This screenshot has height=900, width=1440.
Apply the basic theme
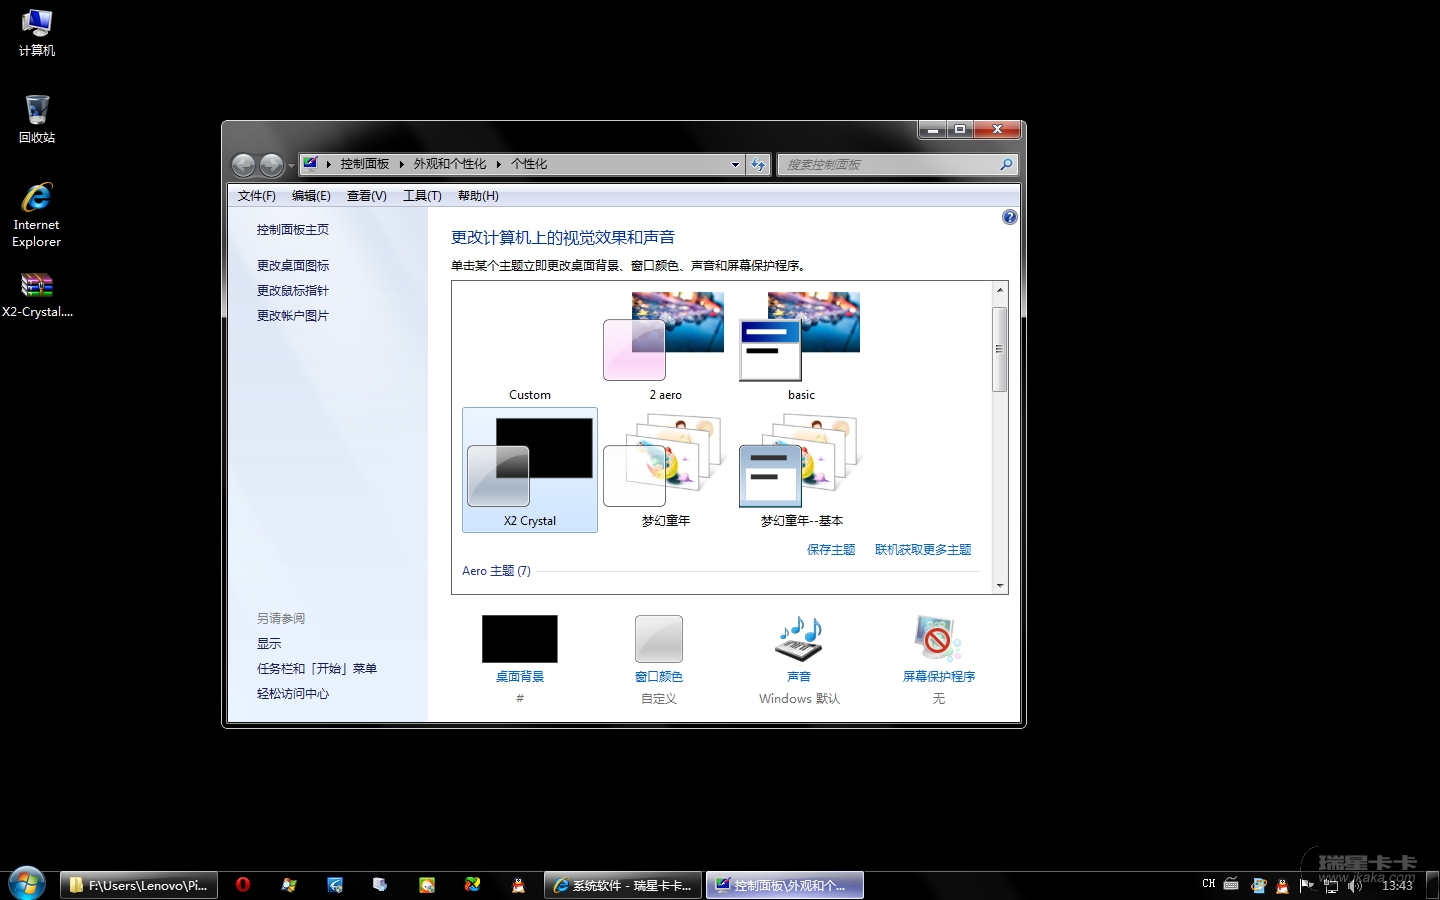pos(801,345)
